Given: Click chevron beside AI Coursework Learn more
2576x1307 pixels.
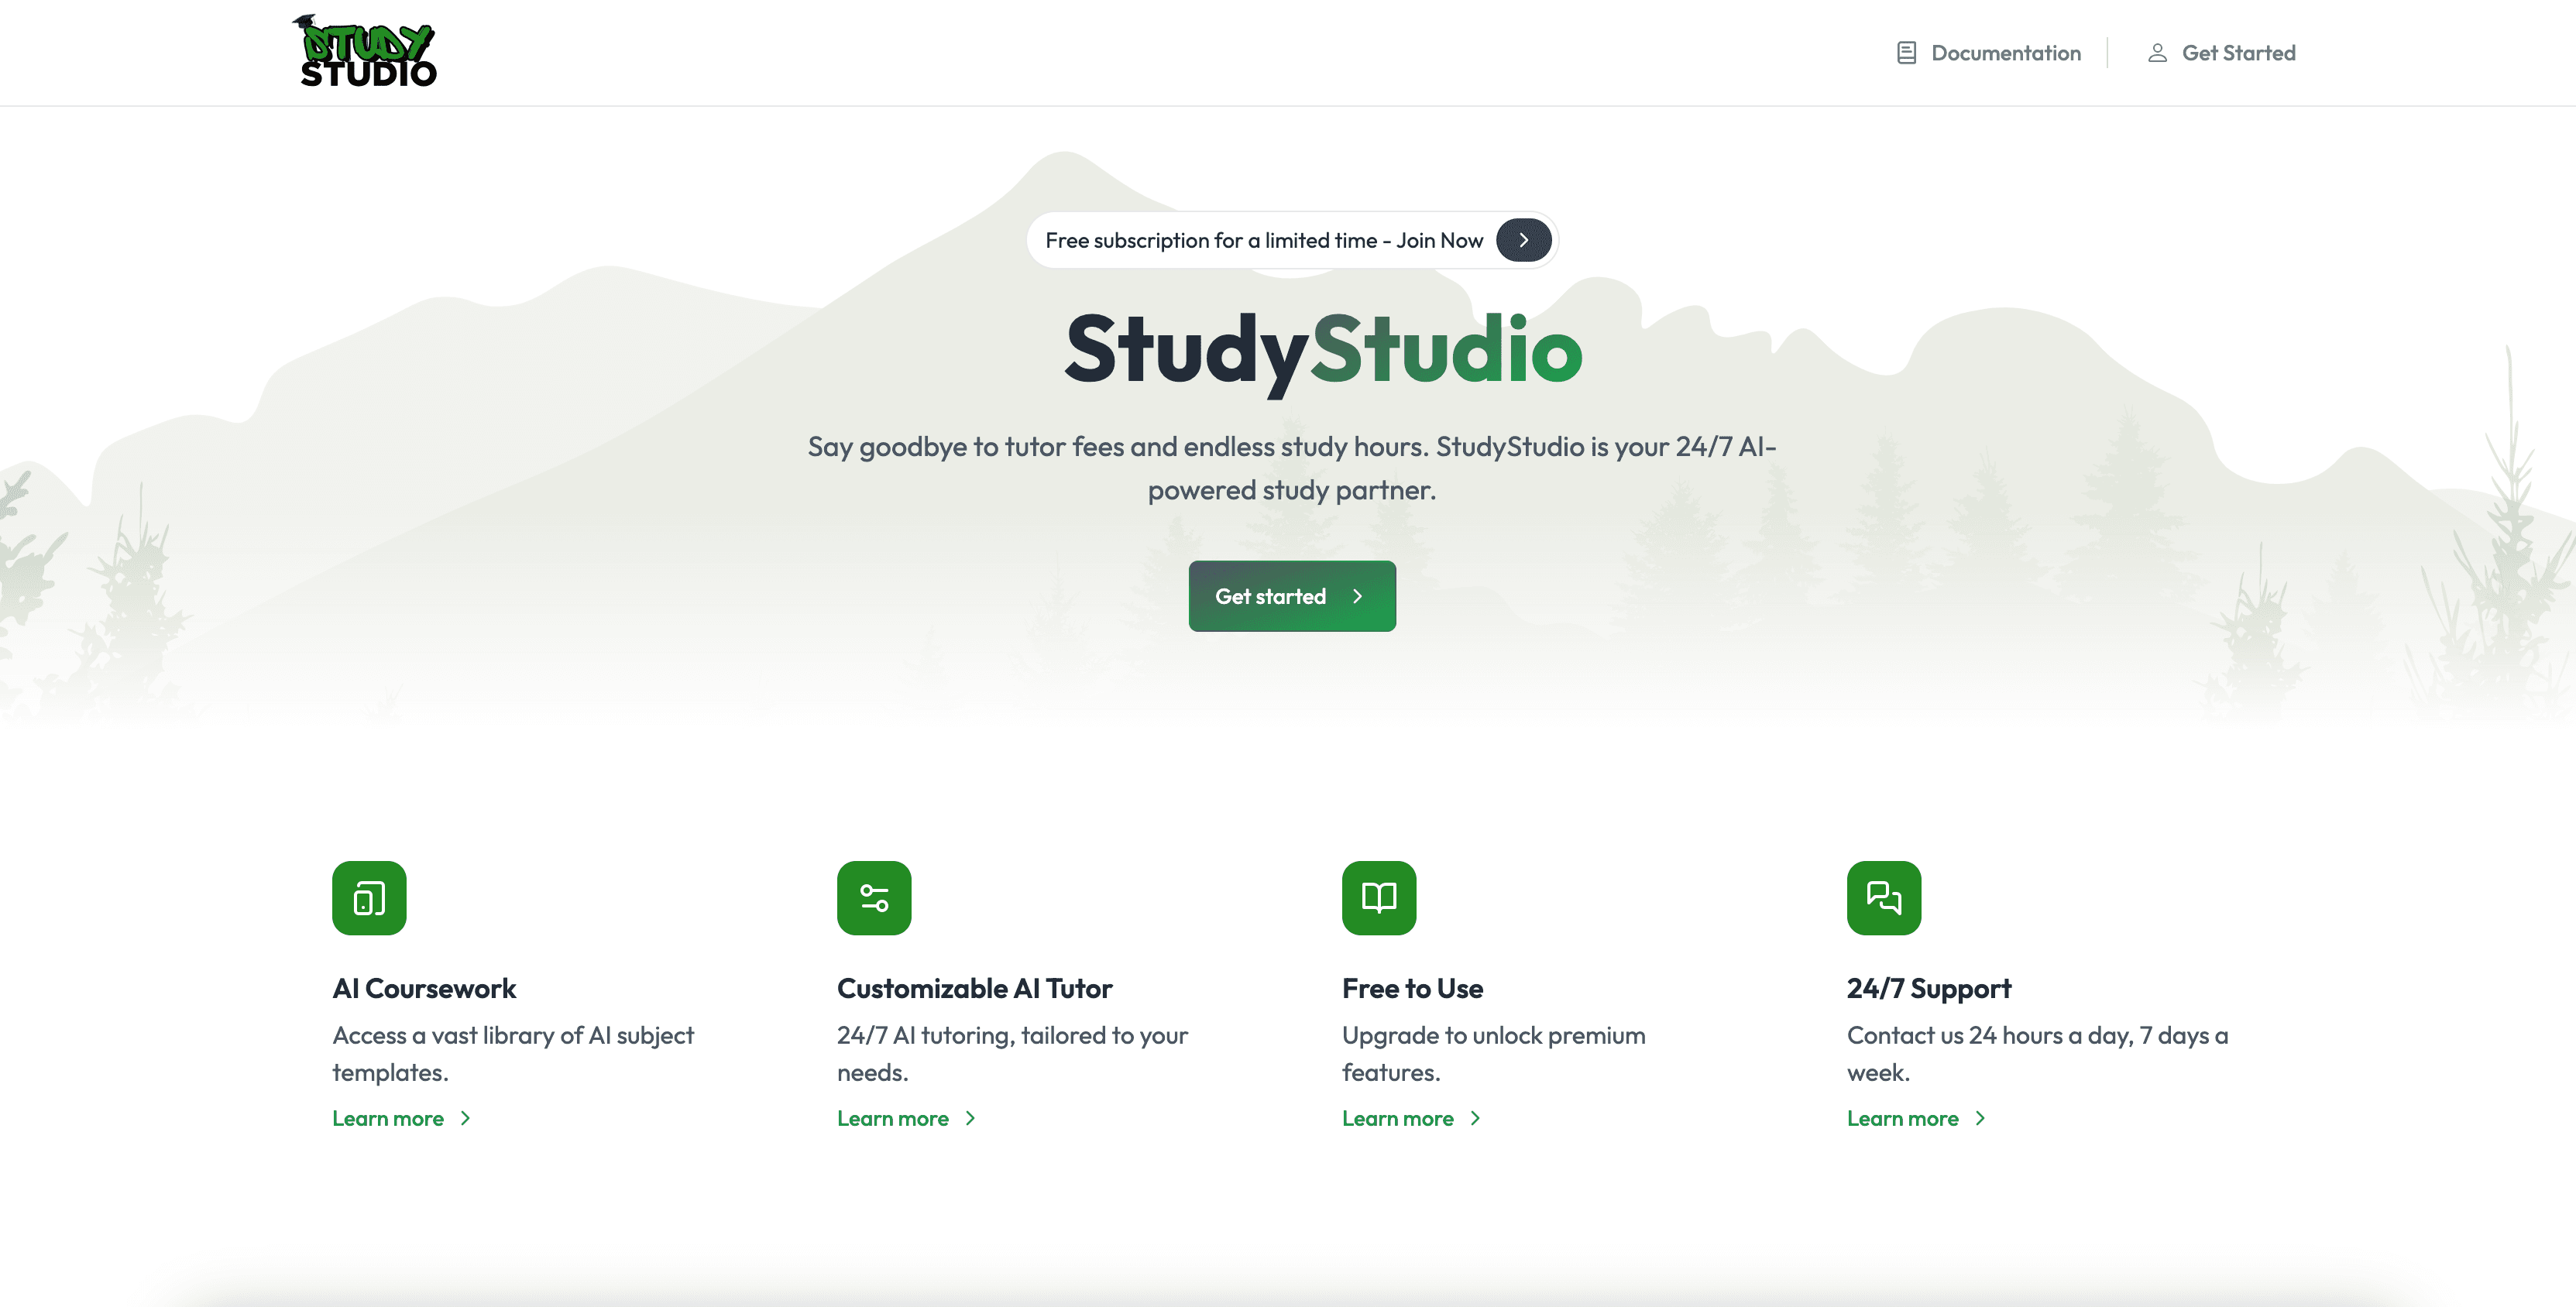Looking at the screenshot, I should [465, 1118].
